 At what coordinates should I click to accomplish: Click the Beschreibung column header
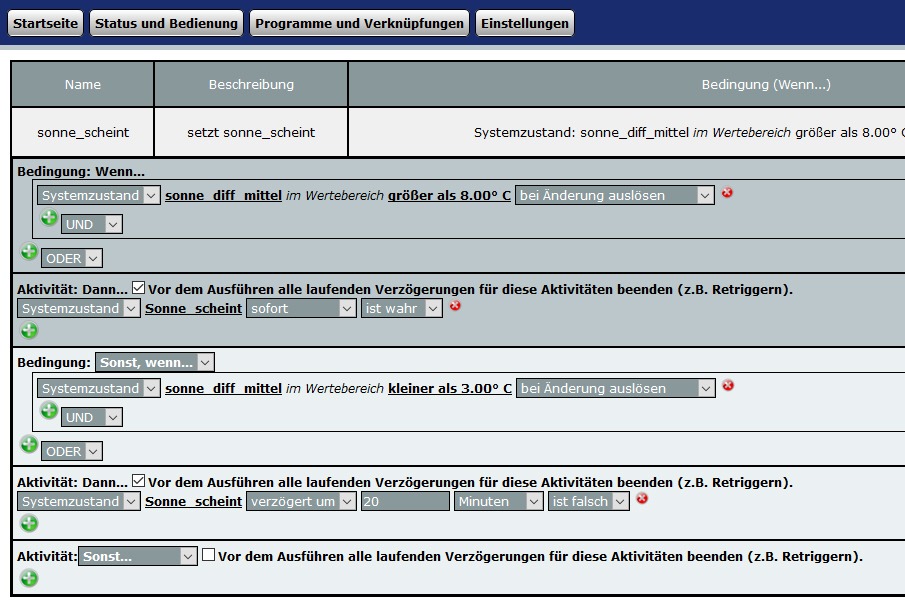click(251, 84)
